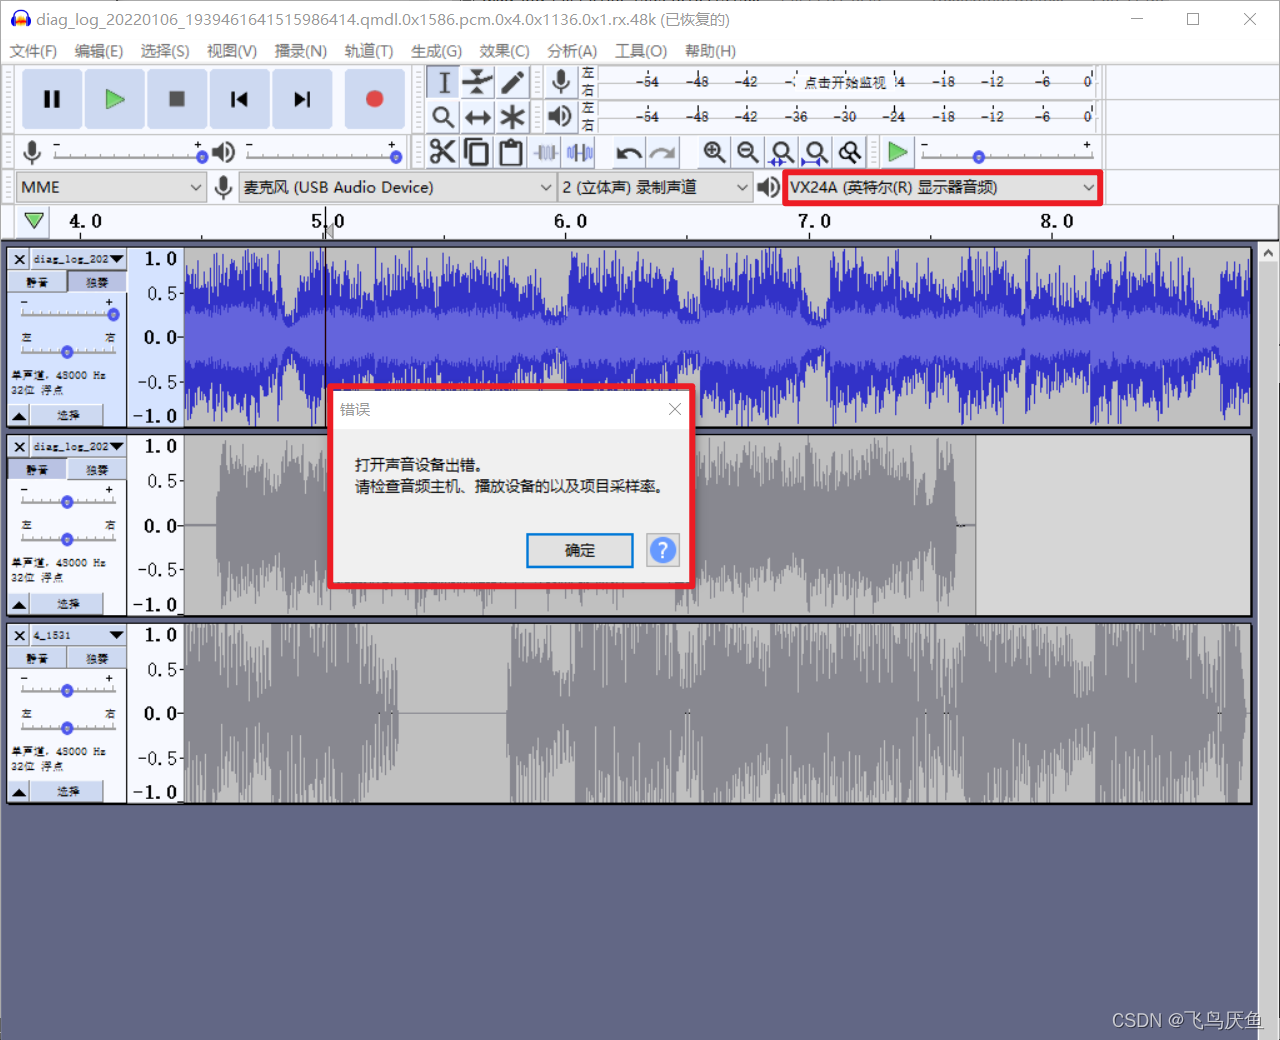Screen dimensions: 1280x1040
Task: Click the Pause transport button
Action: (52, 99)
